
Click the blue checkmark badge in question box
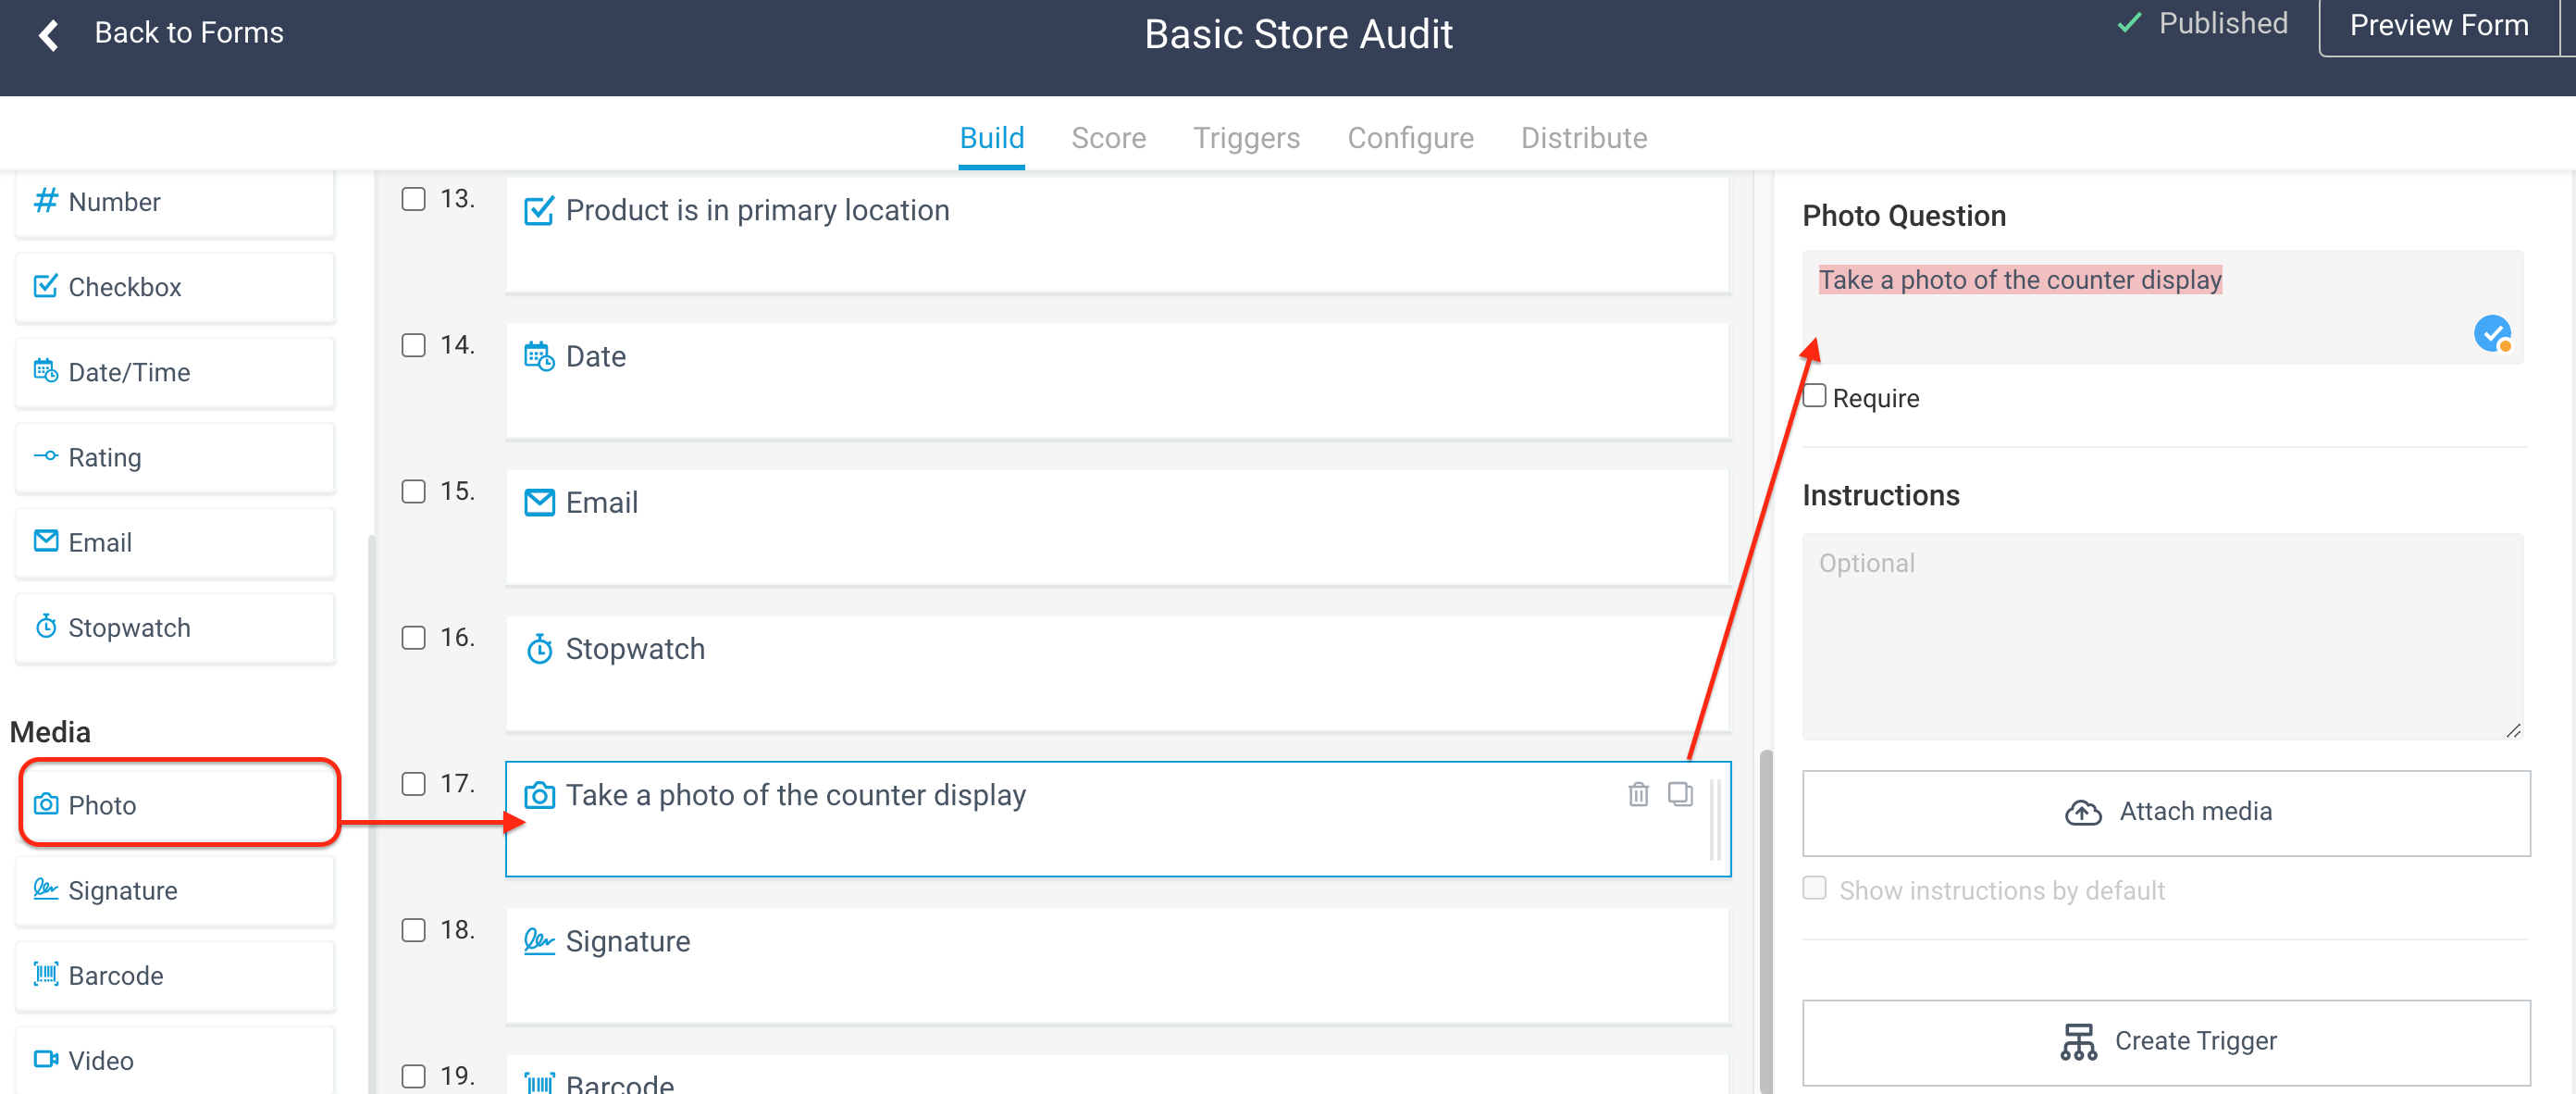point(2491,333)
